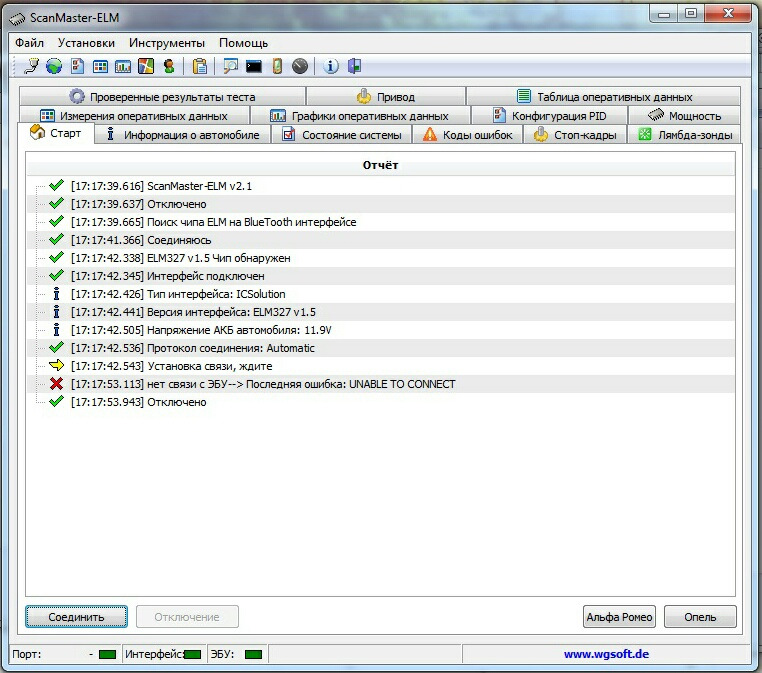Click the connect cable toolbar icon
Image resolution: width=762 pixels, height=673 pixels.
coord(32,67)
